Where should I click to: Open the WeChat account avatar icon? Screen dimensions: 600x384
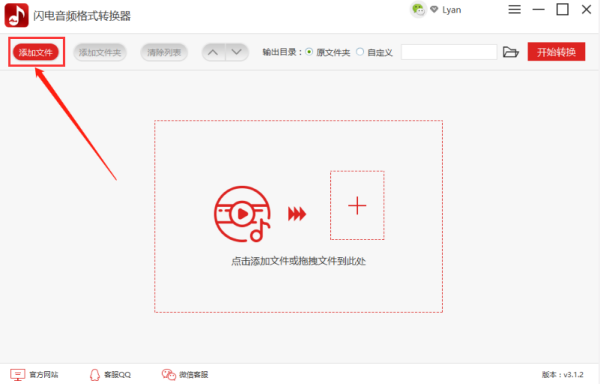[418, 10]
